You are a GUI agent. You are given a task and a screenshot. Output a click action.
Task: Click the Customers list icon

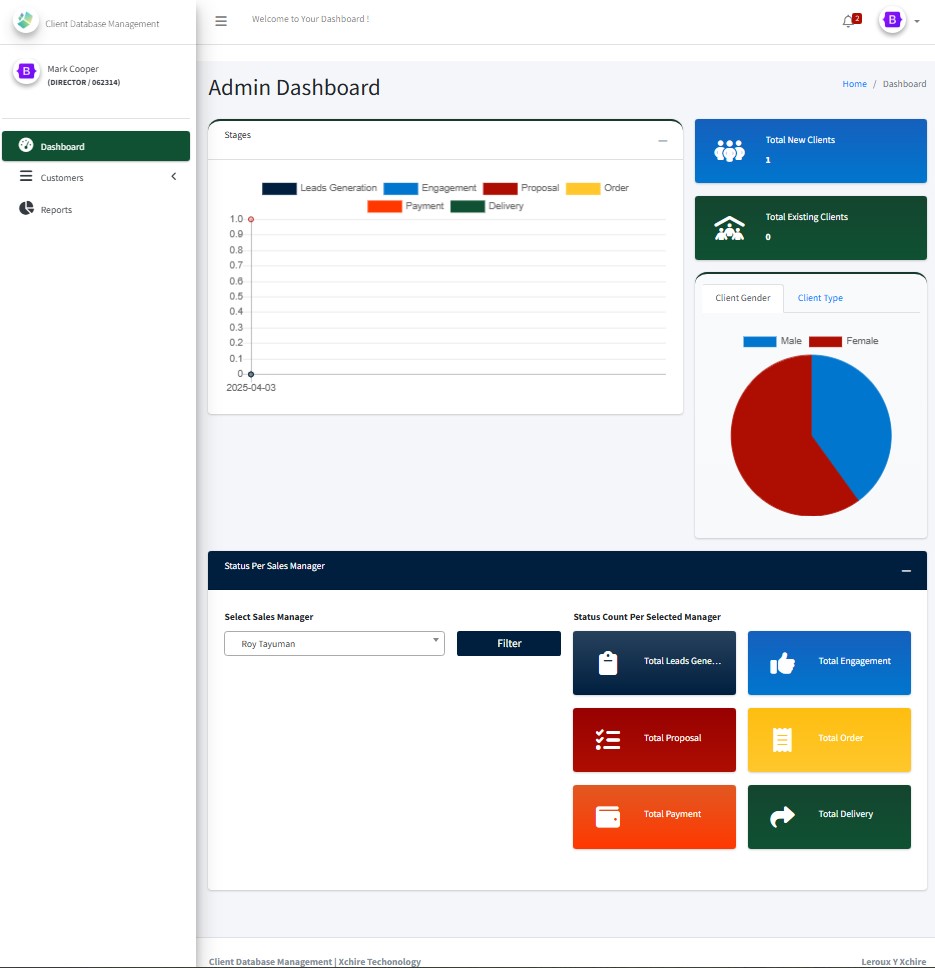(26, 177)
